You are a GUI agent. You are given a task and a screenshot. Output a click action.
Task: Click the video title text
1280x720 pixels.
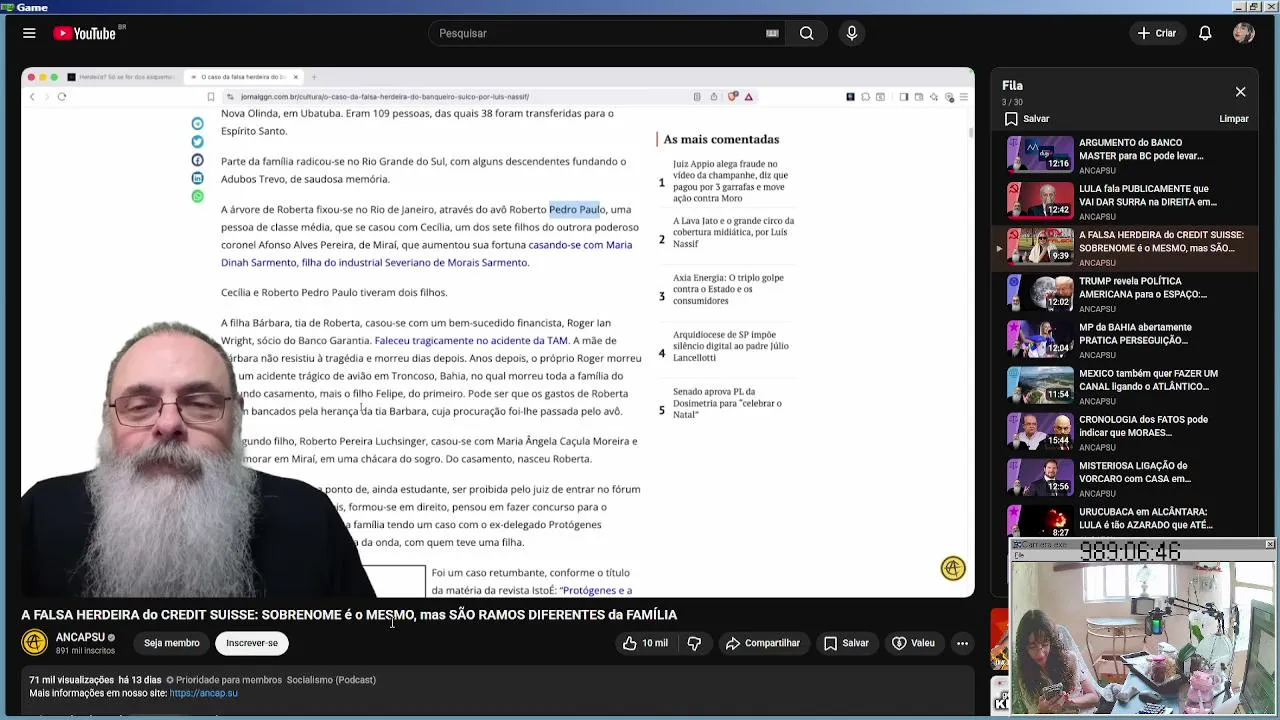(349, 615)
